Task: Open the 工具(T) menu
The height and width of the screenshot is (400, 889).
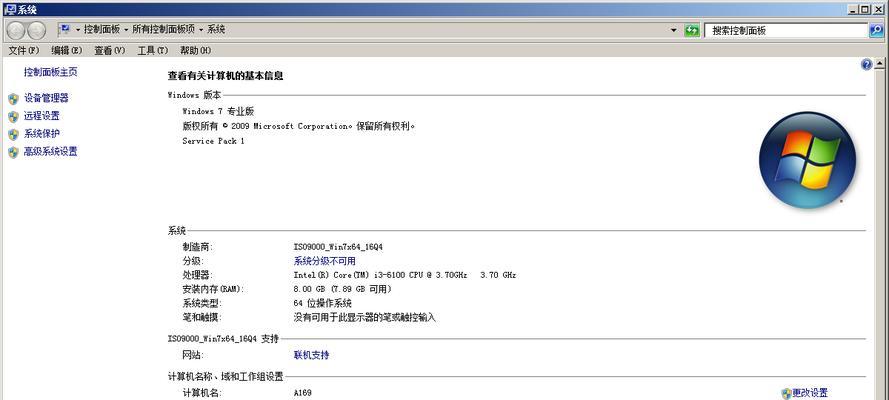Action: 153,50
